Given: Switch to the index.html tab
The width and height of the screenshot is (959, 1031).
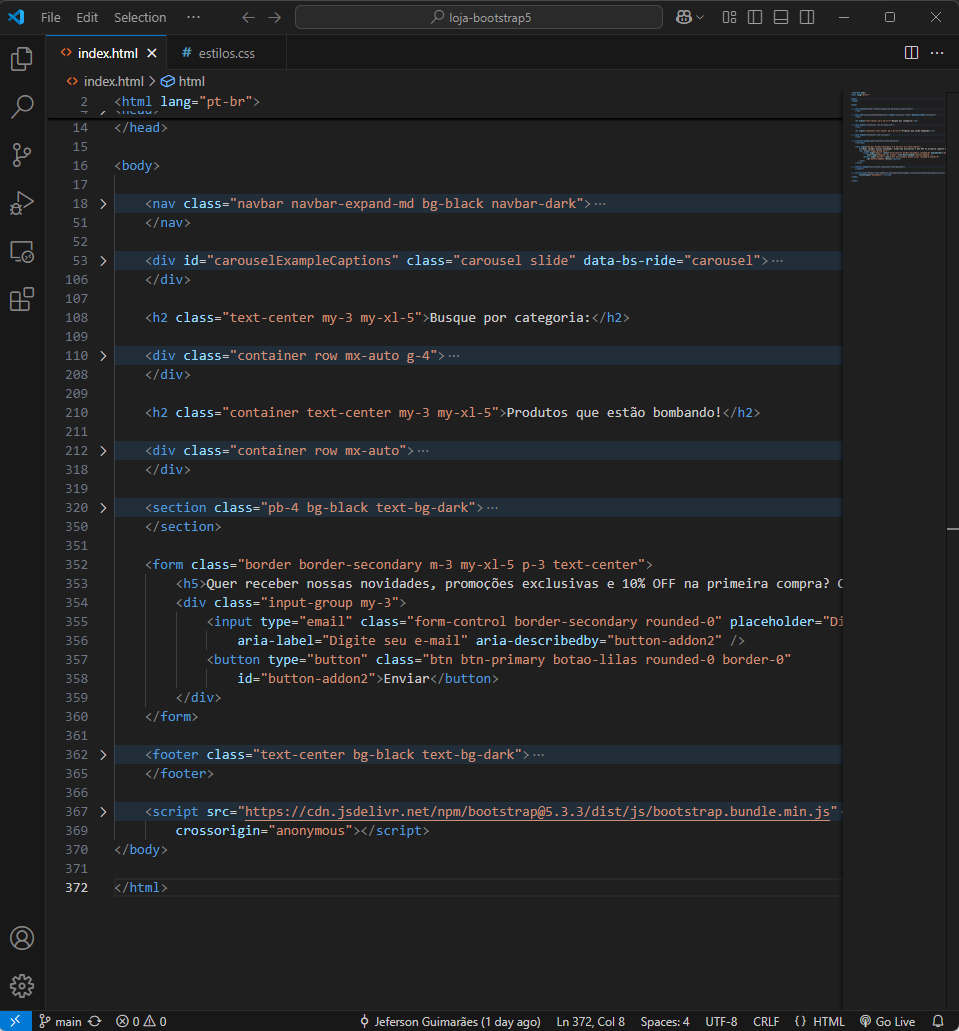Looking at the screenshot, I should click(x=107, y=53).
